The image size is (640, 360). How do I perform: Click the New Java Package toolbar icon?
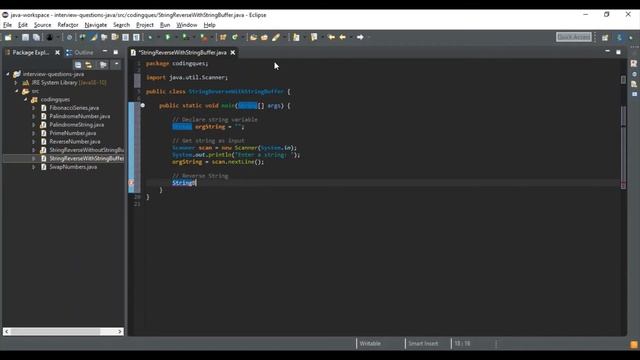click(x=223, y=38)
